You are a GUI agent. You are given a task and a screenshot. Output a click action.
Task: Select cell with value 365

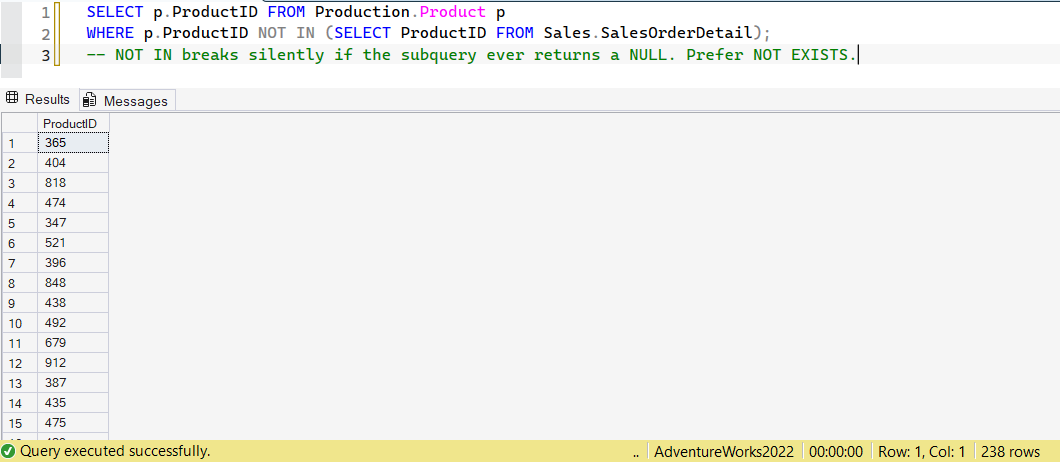pos(73,143)
